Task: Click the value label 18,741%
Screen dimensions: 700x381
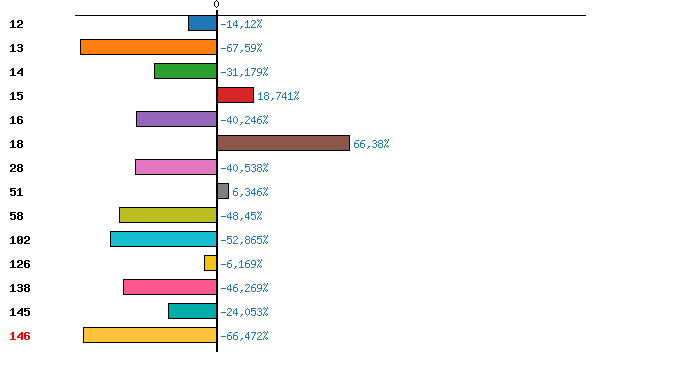Action: coord(278,96)
